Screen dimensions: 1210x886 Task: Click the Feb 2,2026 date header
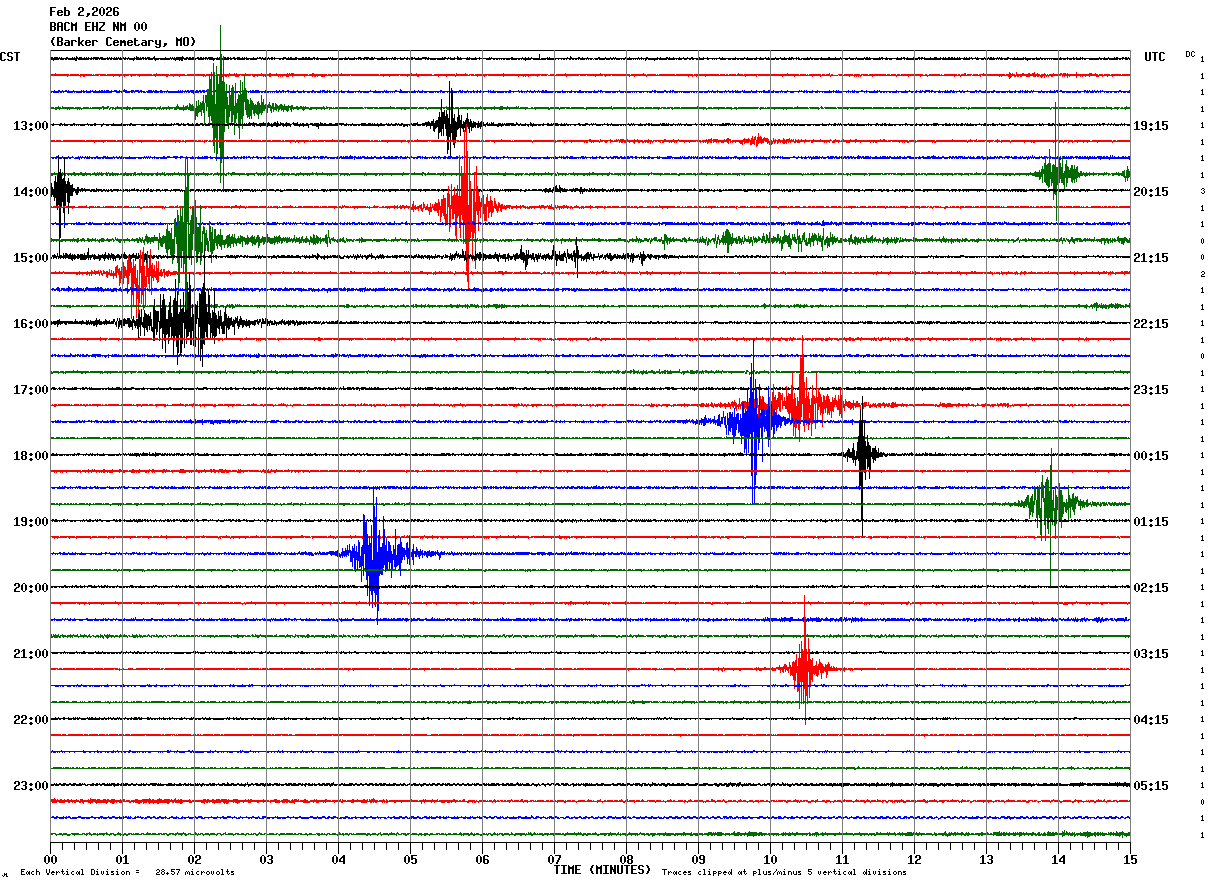click(84, 12)
